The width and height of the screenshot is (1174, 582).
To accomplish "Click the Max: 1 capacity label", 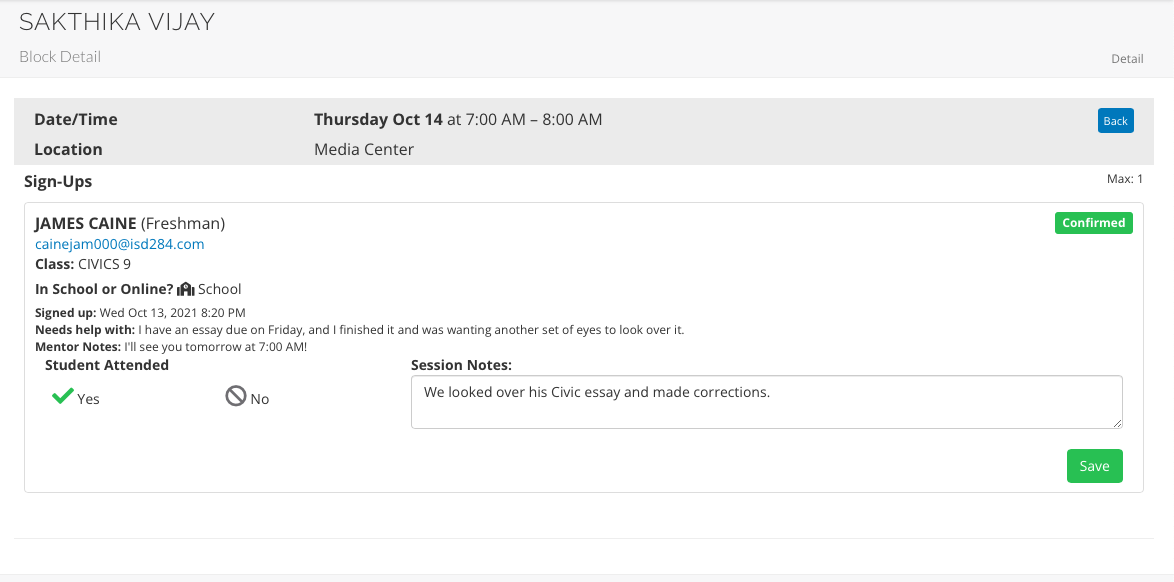I will click(1124, 180).
